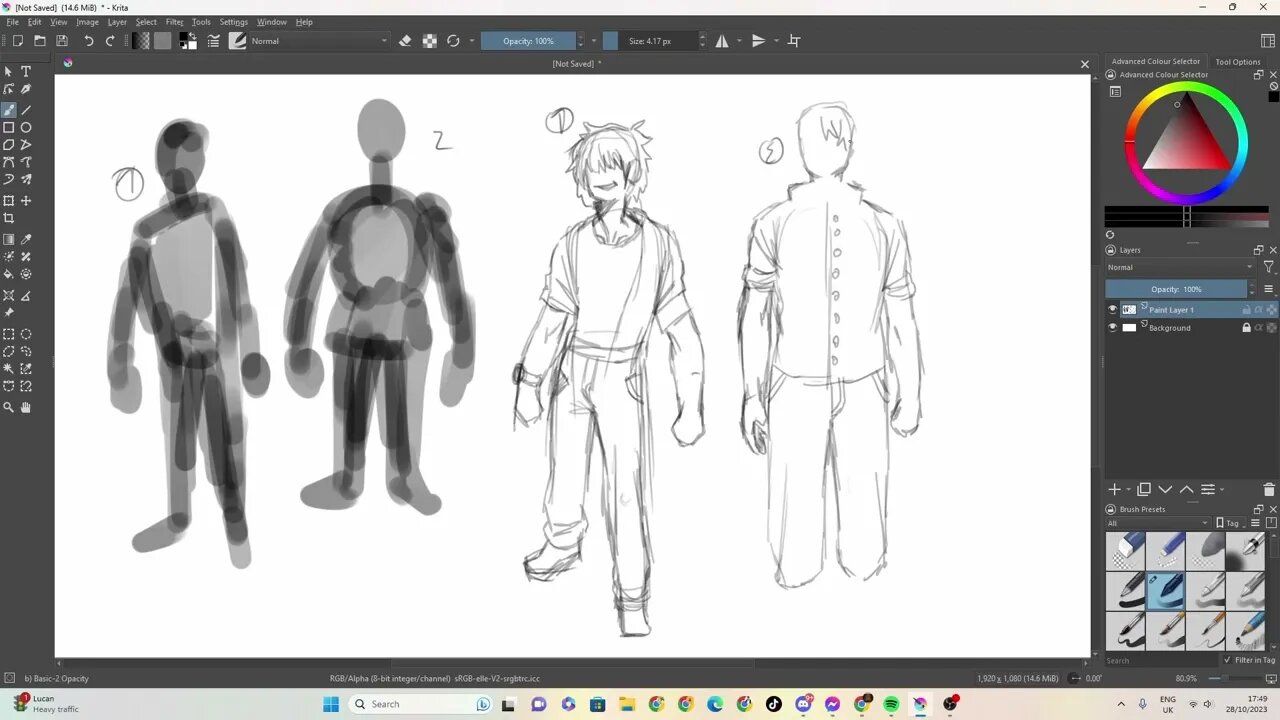Select the Rectangle tool
The image size is (1280, 720).
coord(9,127)
